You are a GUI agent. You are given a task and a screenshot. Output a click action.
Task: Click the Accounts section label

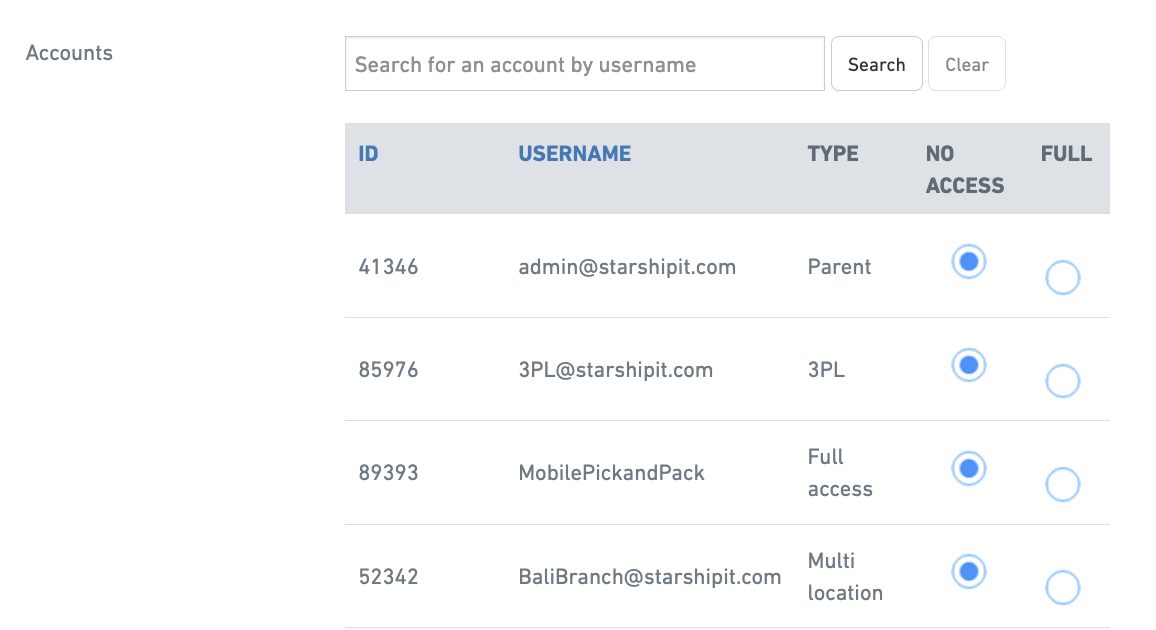[x=68, y=52]
